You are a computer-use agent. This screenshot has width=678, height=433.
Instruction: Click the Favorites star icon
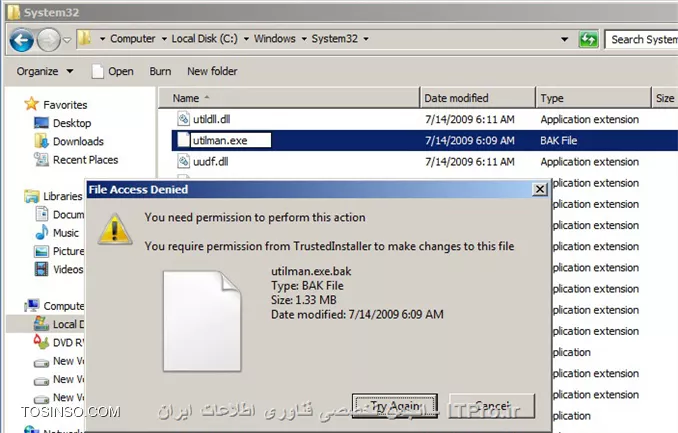[32, 104]
